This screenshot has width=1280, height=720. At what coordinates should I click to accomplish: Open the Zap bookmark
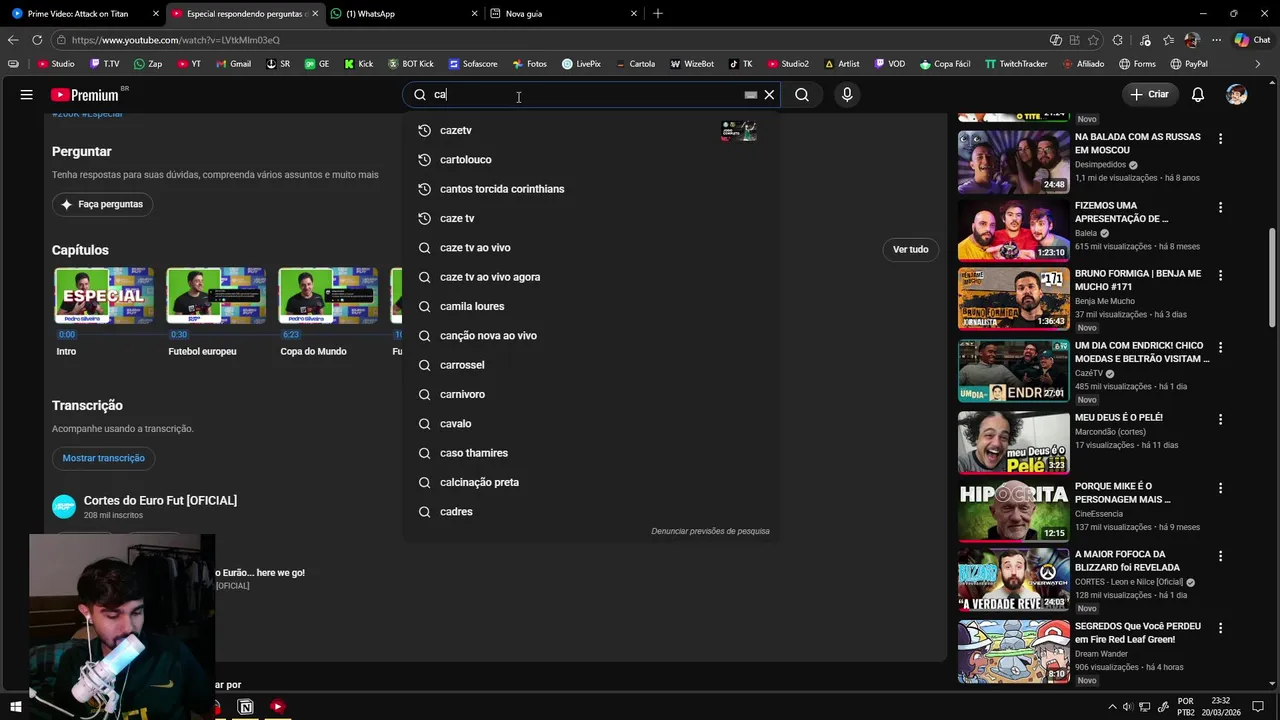click(x=148, y=64)
